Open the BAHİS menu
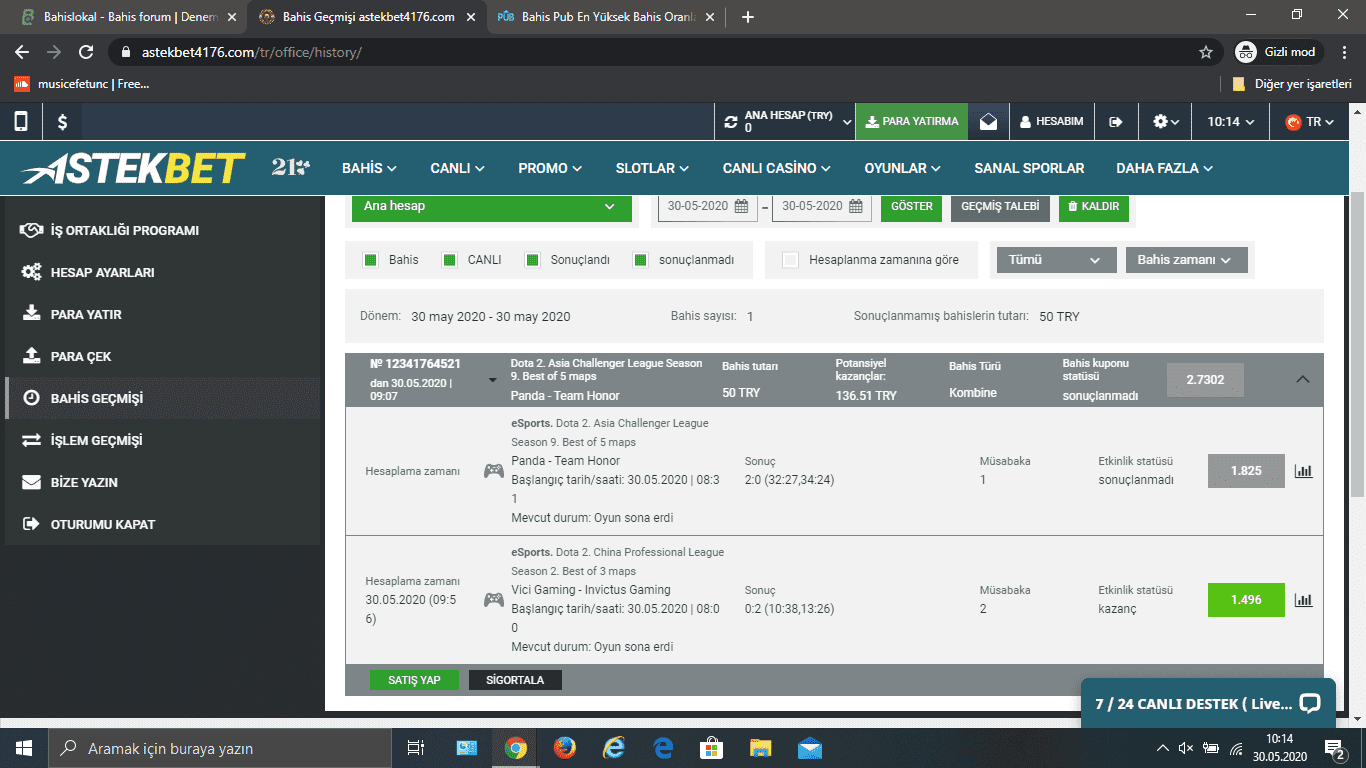This screenshot has width=1366, height=768. coord(369,168)
